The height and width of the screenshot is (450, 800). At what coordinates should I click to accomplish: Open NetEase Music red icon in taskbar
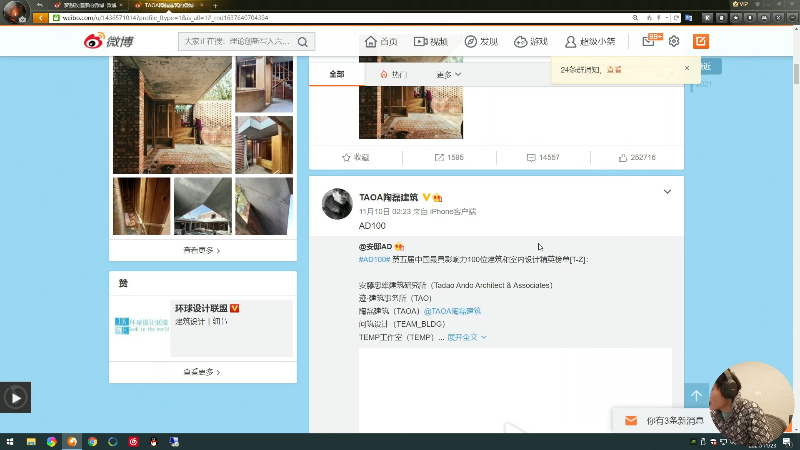133,442
